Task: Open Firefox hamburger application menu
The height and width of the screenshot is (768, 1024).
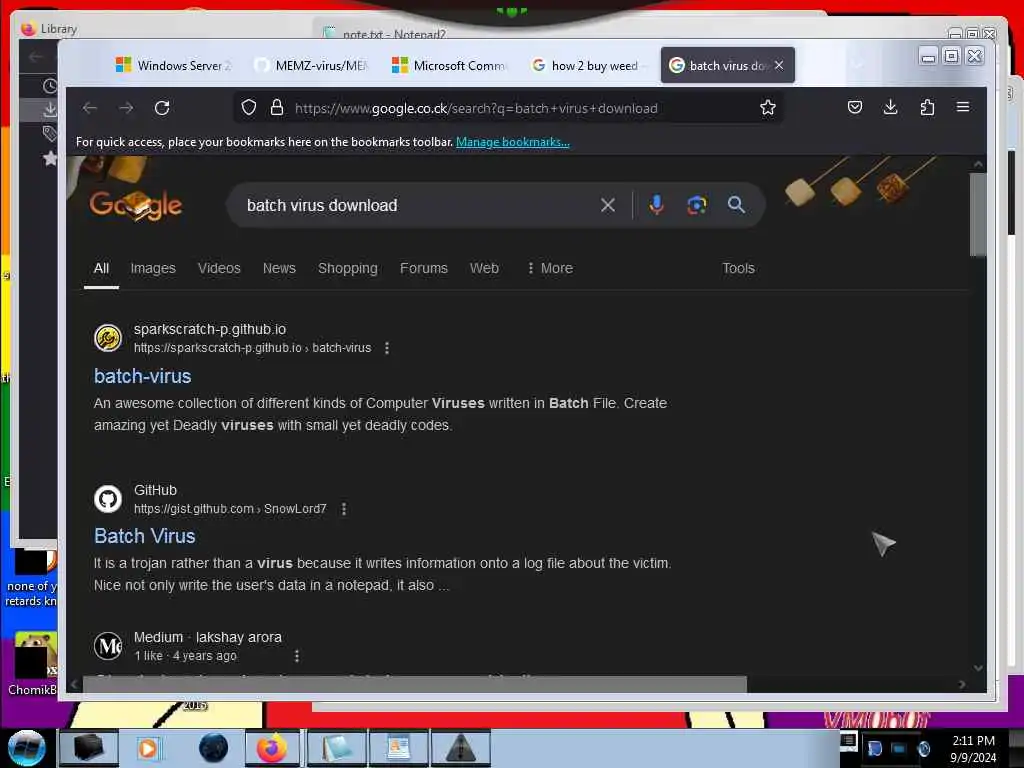Action: pos(963,107)
